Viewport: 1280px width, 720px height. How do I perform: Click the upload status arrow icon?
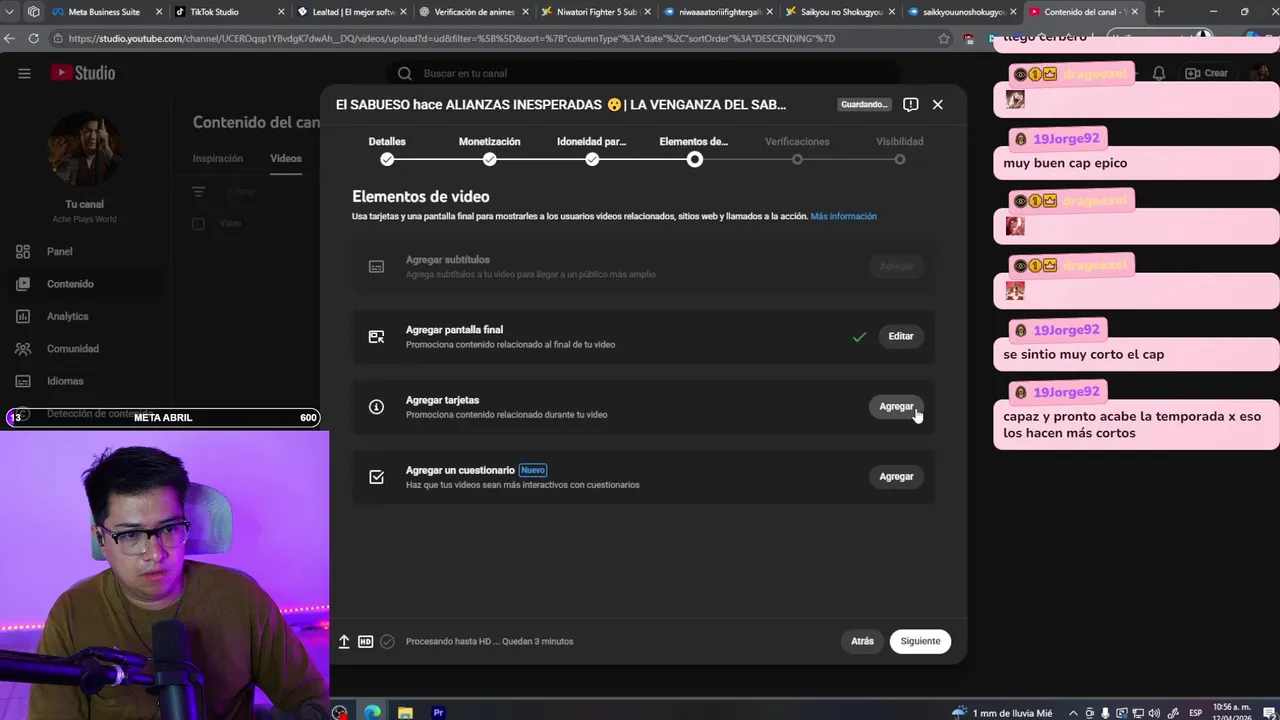344,642
